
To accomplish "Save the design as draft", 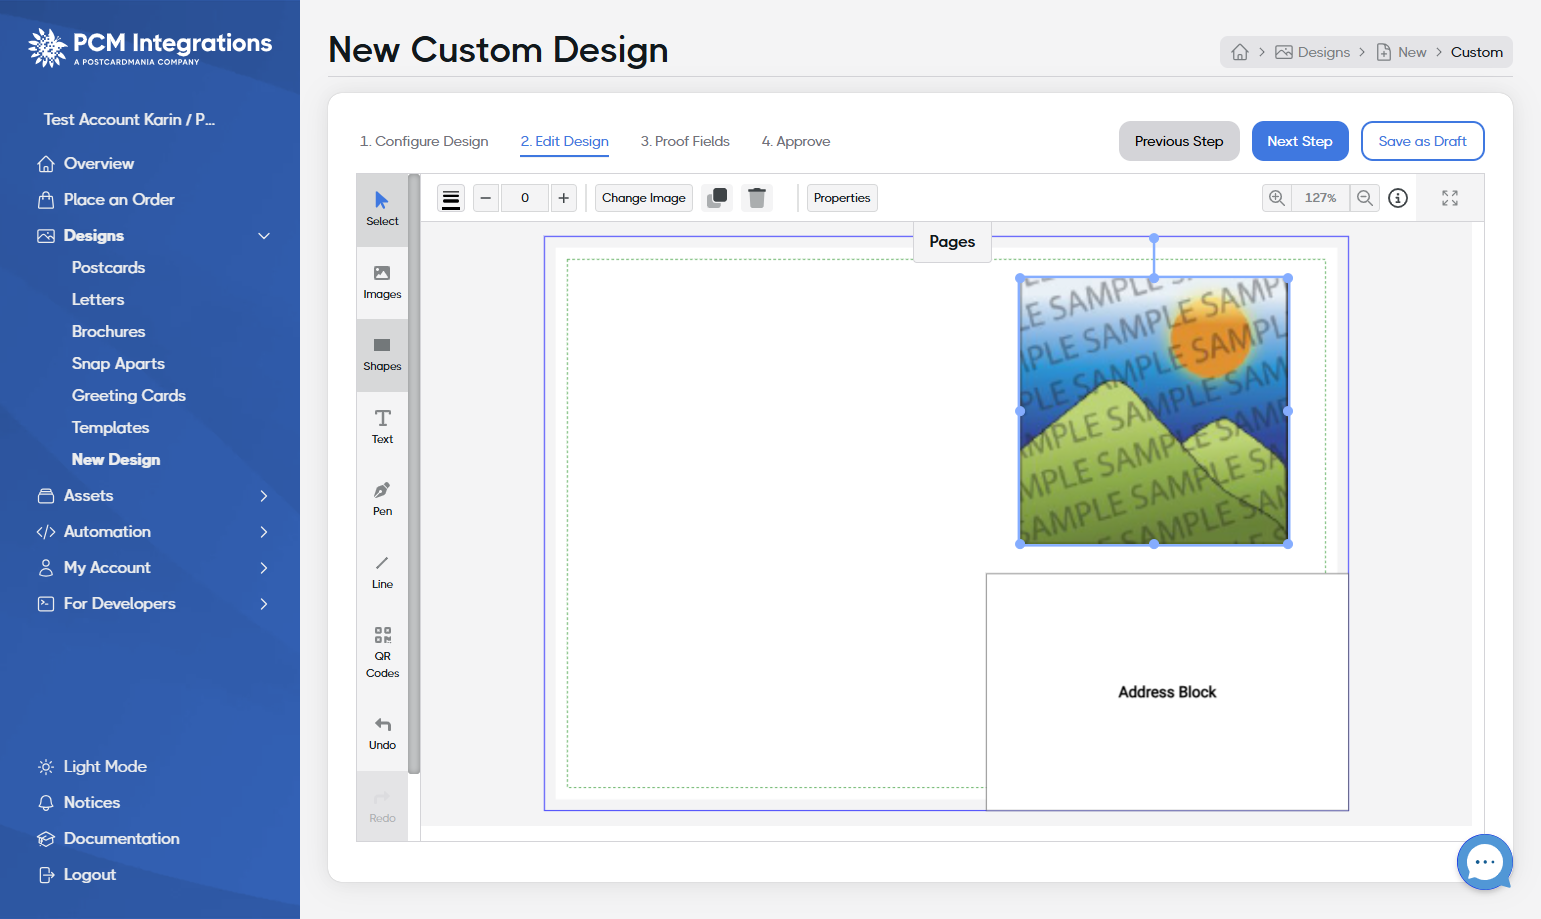I will (1422, 141).
